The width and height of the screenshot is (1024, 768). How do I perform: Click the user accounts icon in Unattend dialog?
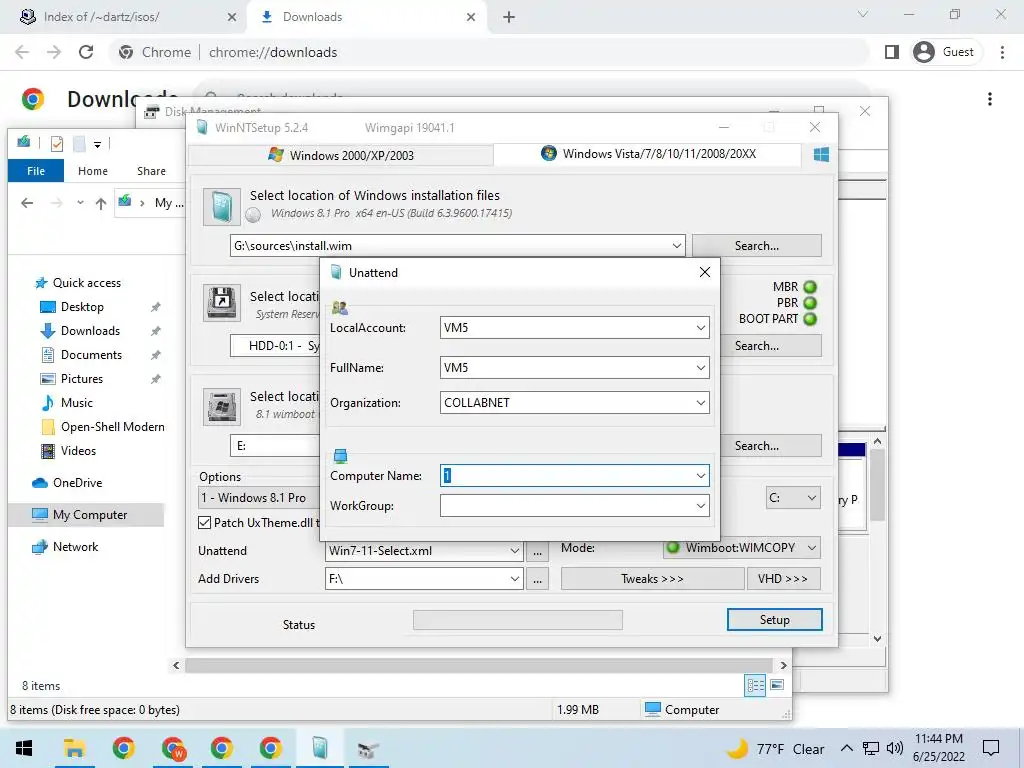(x=340, y=307)
